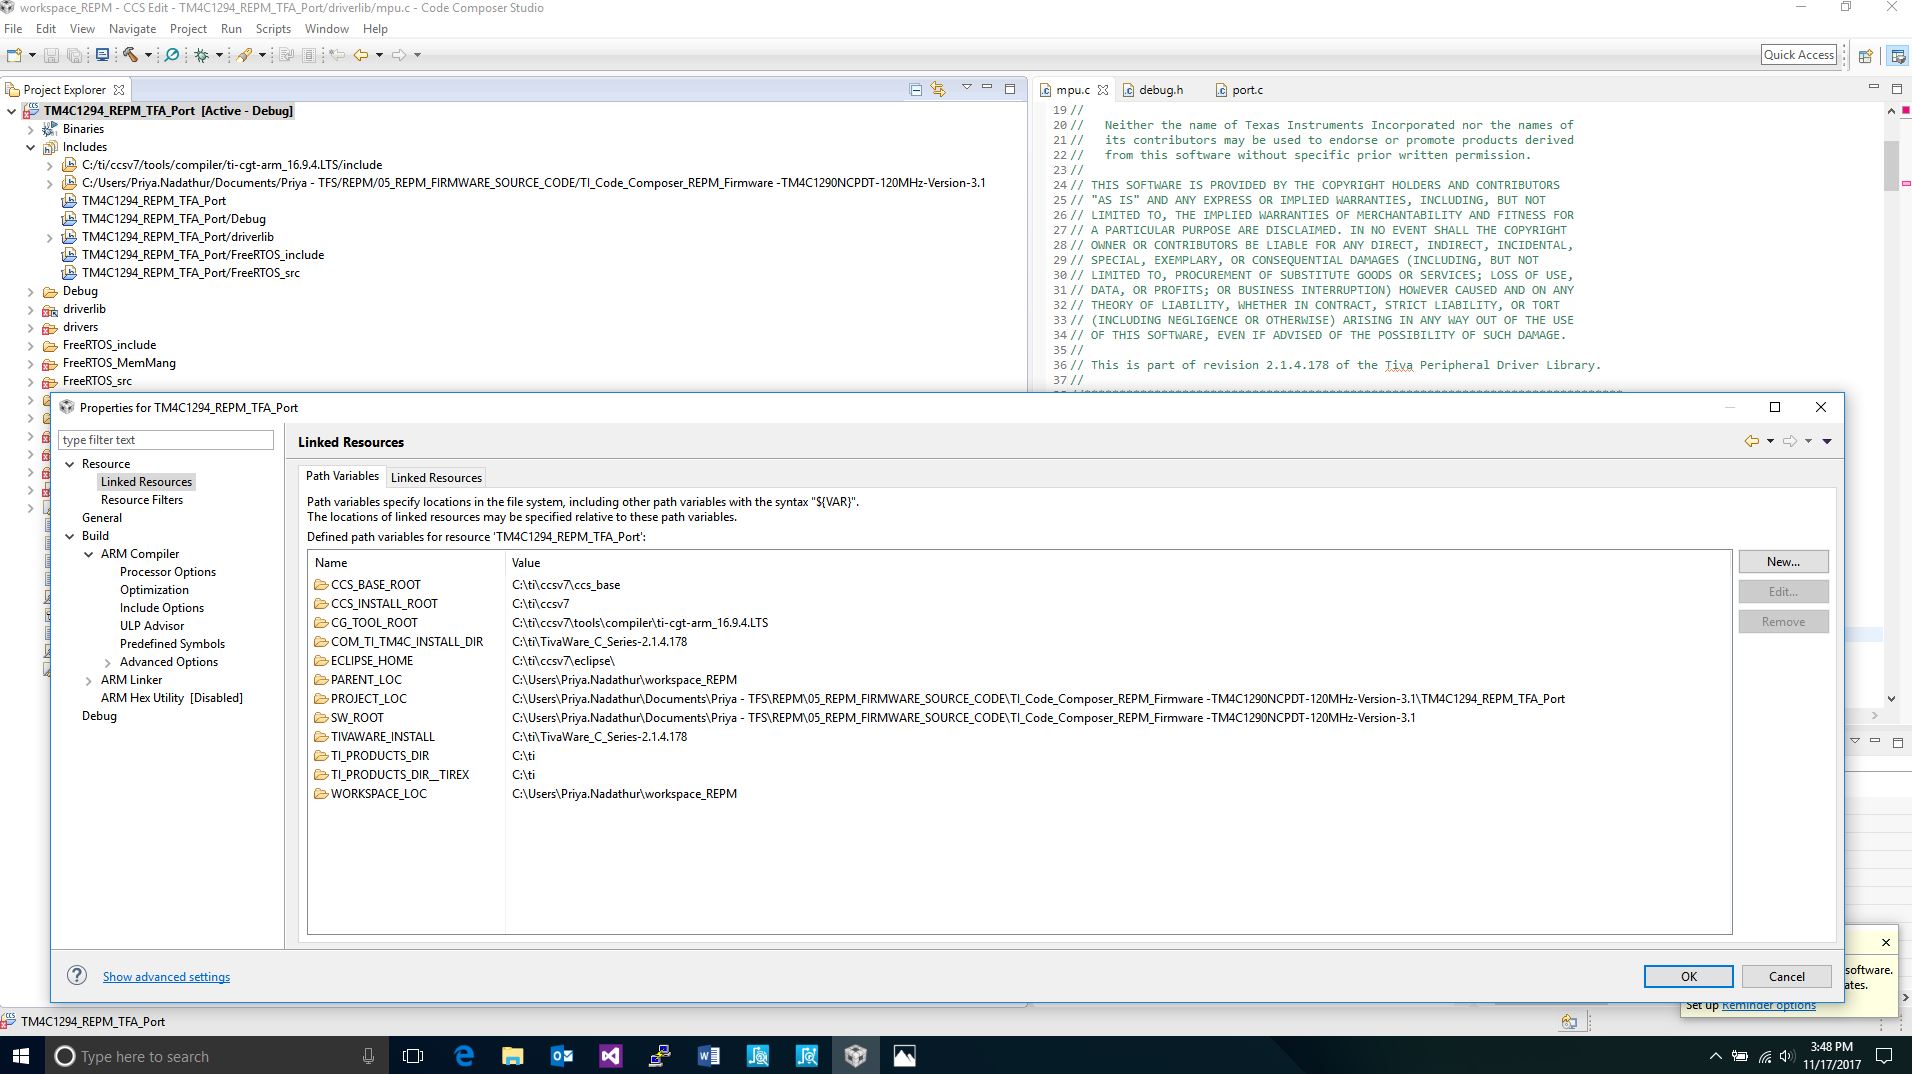Open the Debug launch dropdown arrow
Viewport: 1912px width, 1074px height.
pos(219,55)
